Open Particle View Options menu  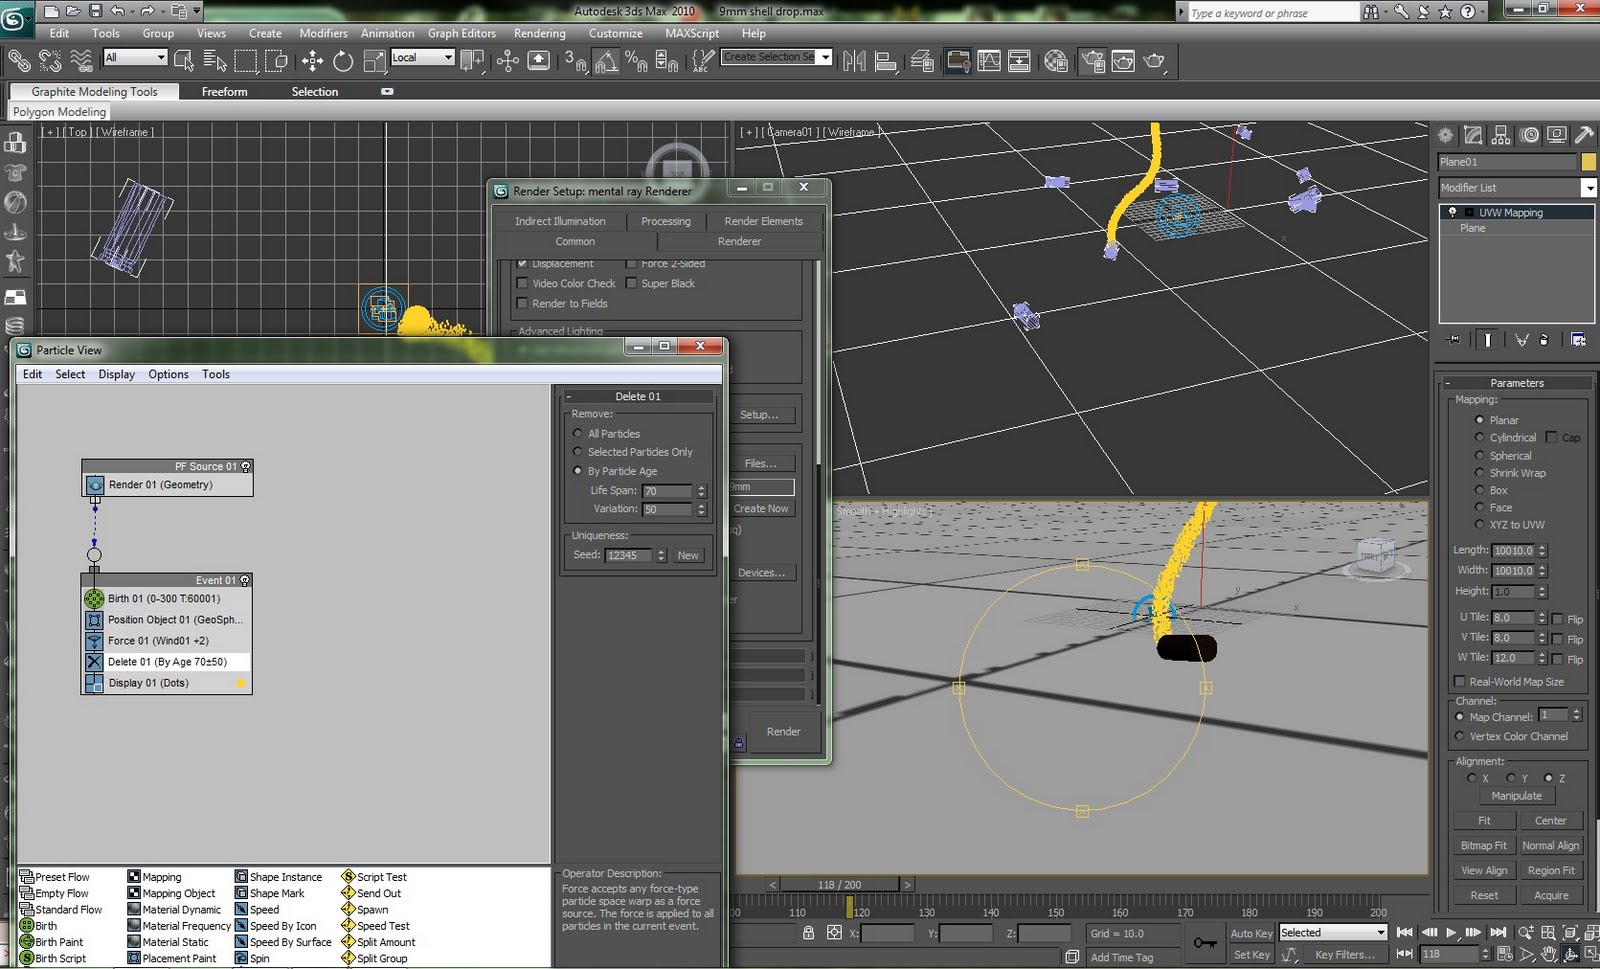(168, 374)
